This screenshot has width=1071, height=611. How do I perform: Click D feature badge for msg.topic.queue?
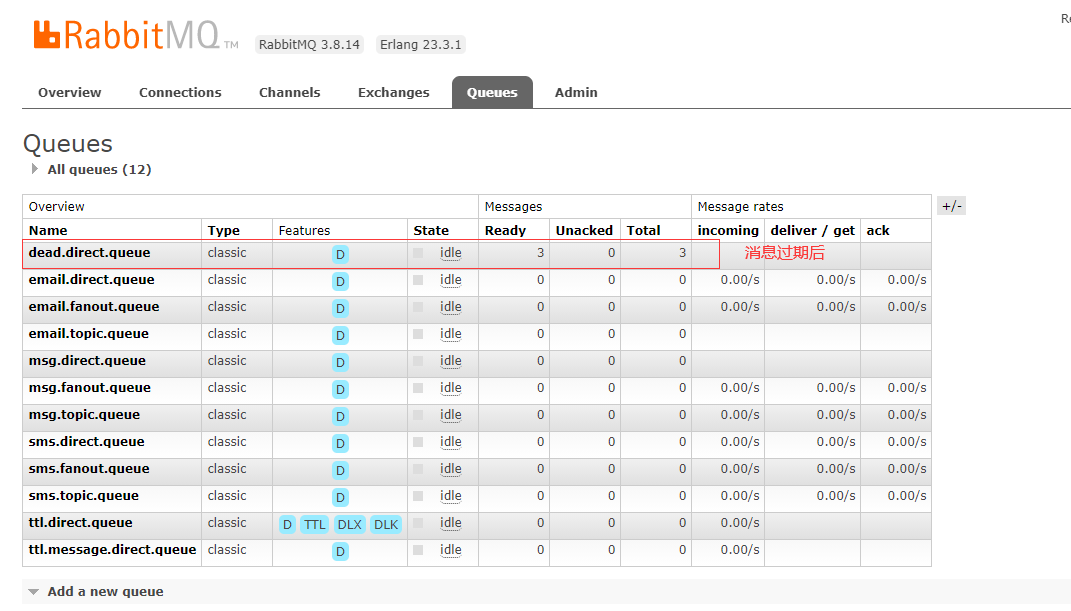(340, 416)
